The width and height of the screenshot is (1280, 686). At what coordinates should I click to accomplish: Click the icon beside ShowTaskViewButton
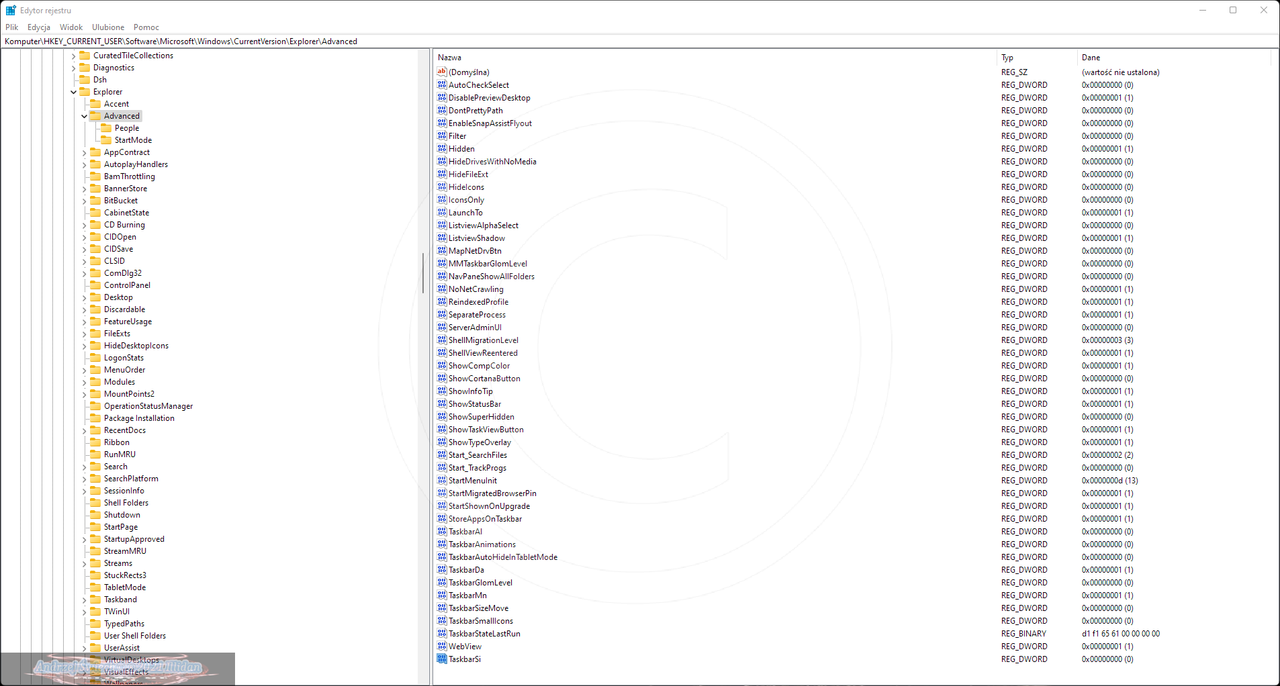[441, 430]
